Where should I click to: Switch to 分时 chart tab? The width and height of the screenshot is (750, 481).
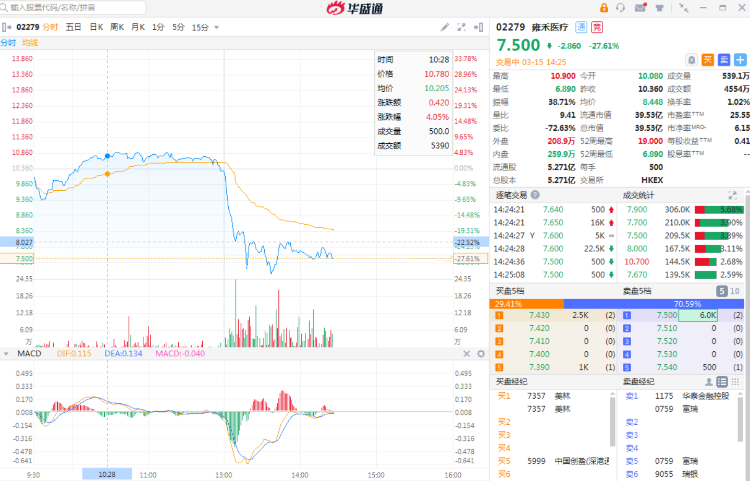(x=50, y=27)
